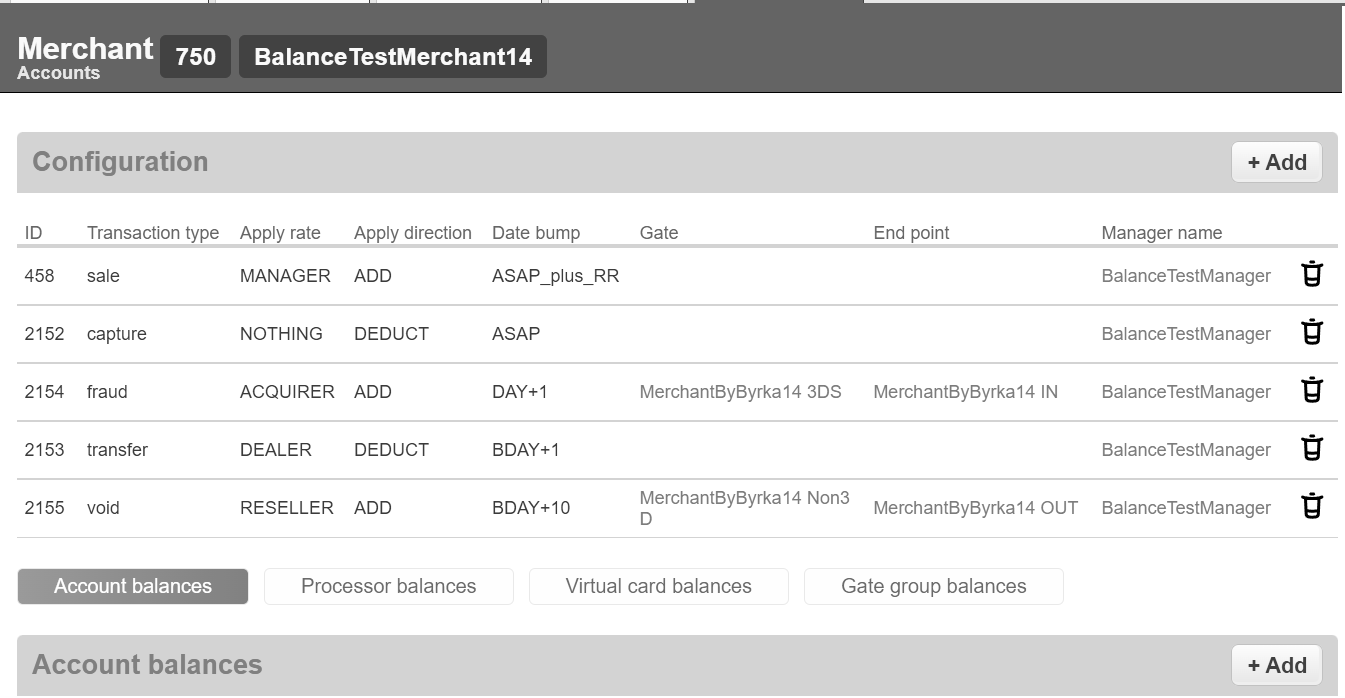The height and width of the screenshot is (698, 1345).
Task: Remove the transfer configuration row 2153
Action: tap(1312, 449)
